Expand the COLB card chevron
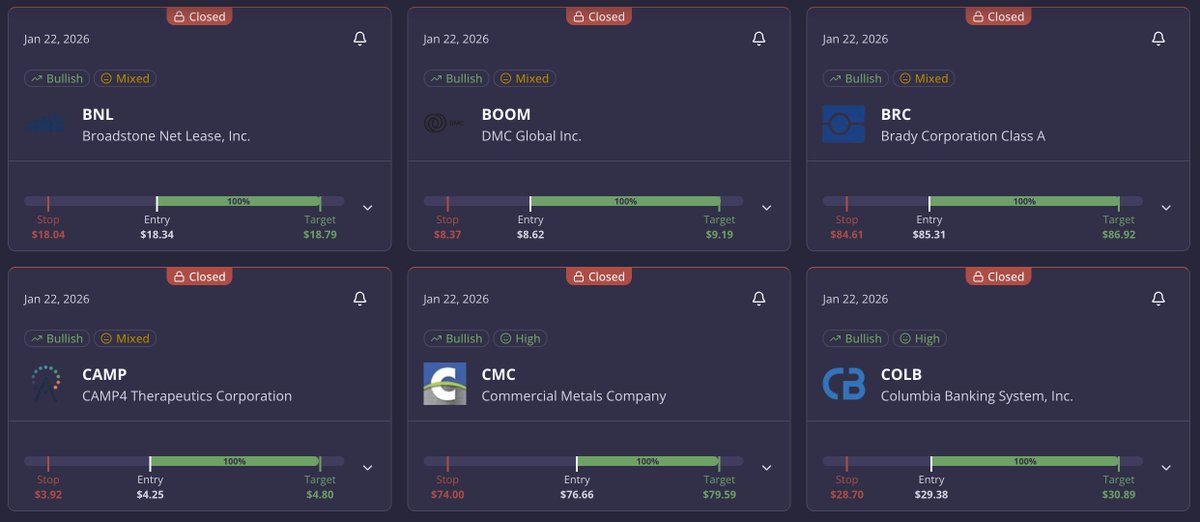Image resolution: width=1200 pixels, height=522 pixels. click(x=1165, y=468)
